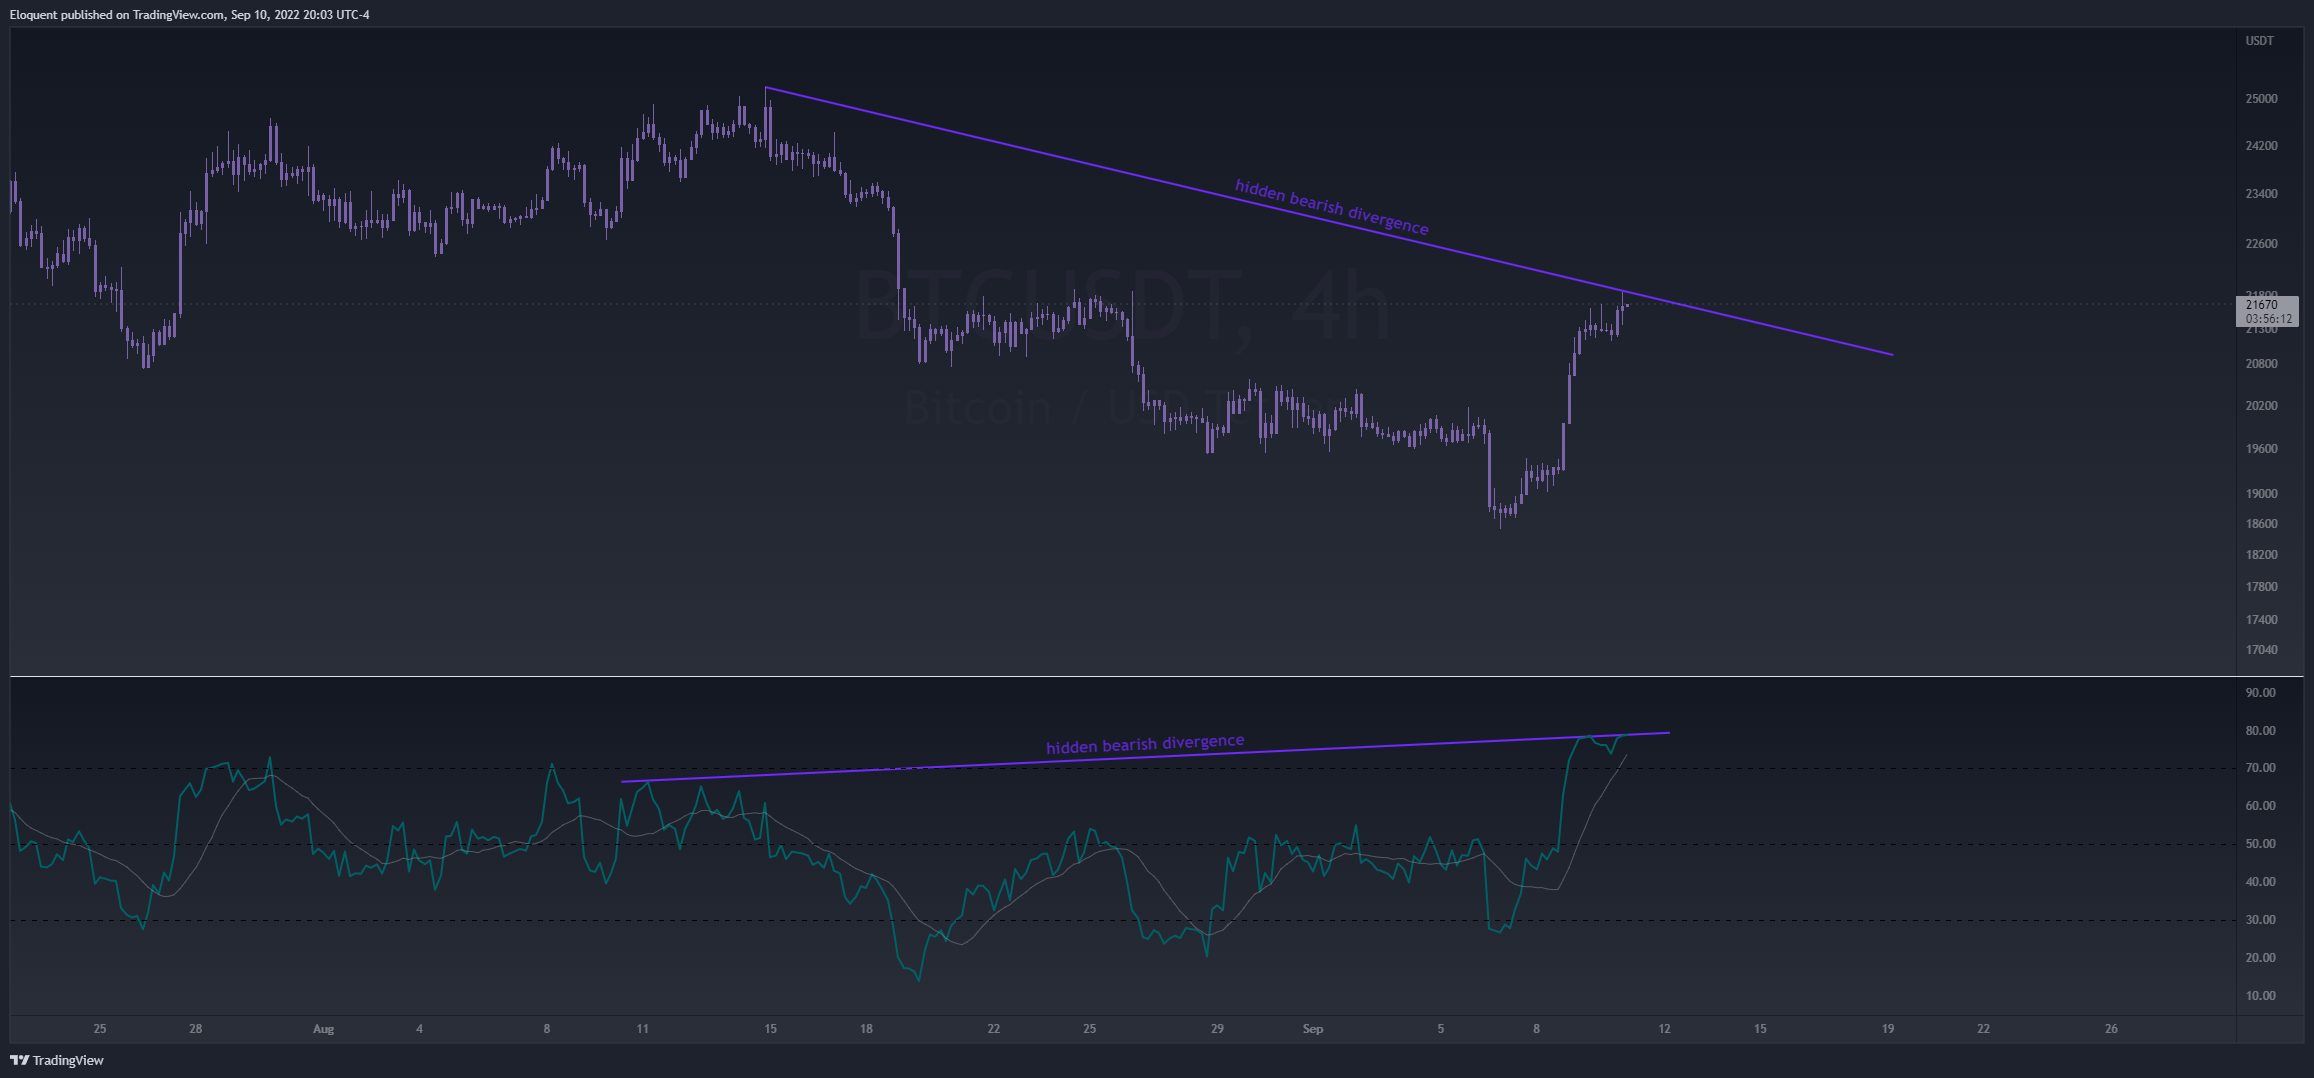Click the '18' date label on time axis

[x=866, y=1029]
